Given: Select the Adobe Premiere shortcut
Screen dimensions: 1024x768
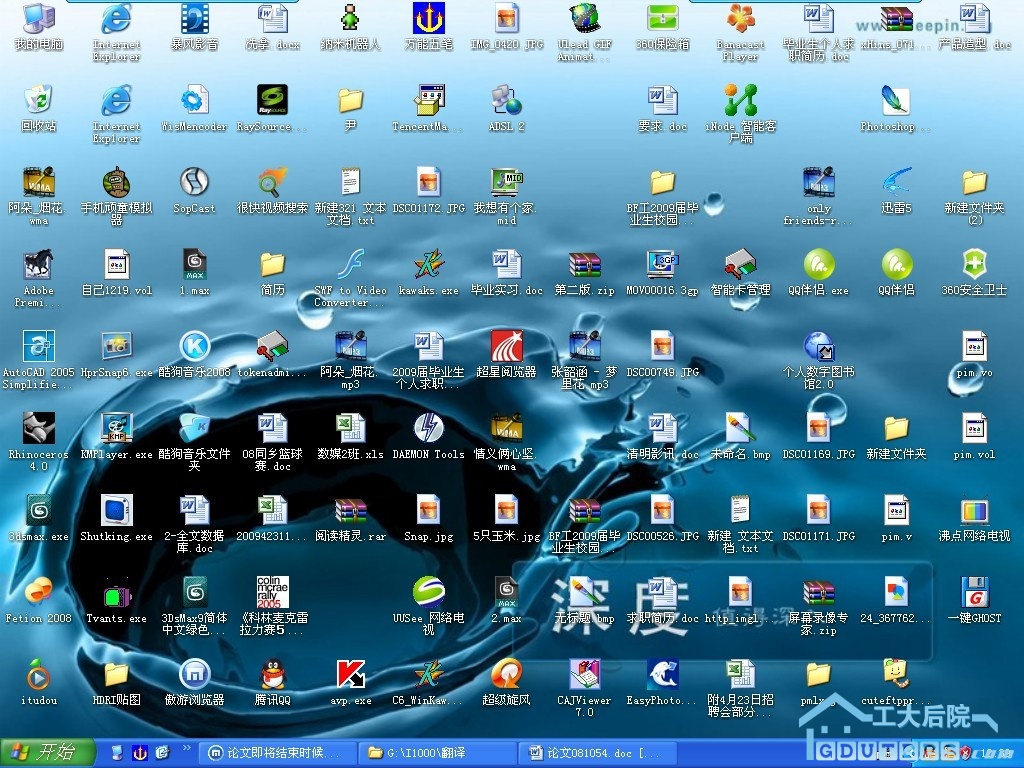Looking at the screenshot, I should click(39, 265).
